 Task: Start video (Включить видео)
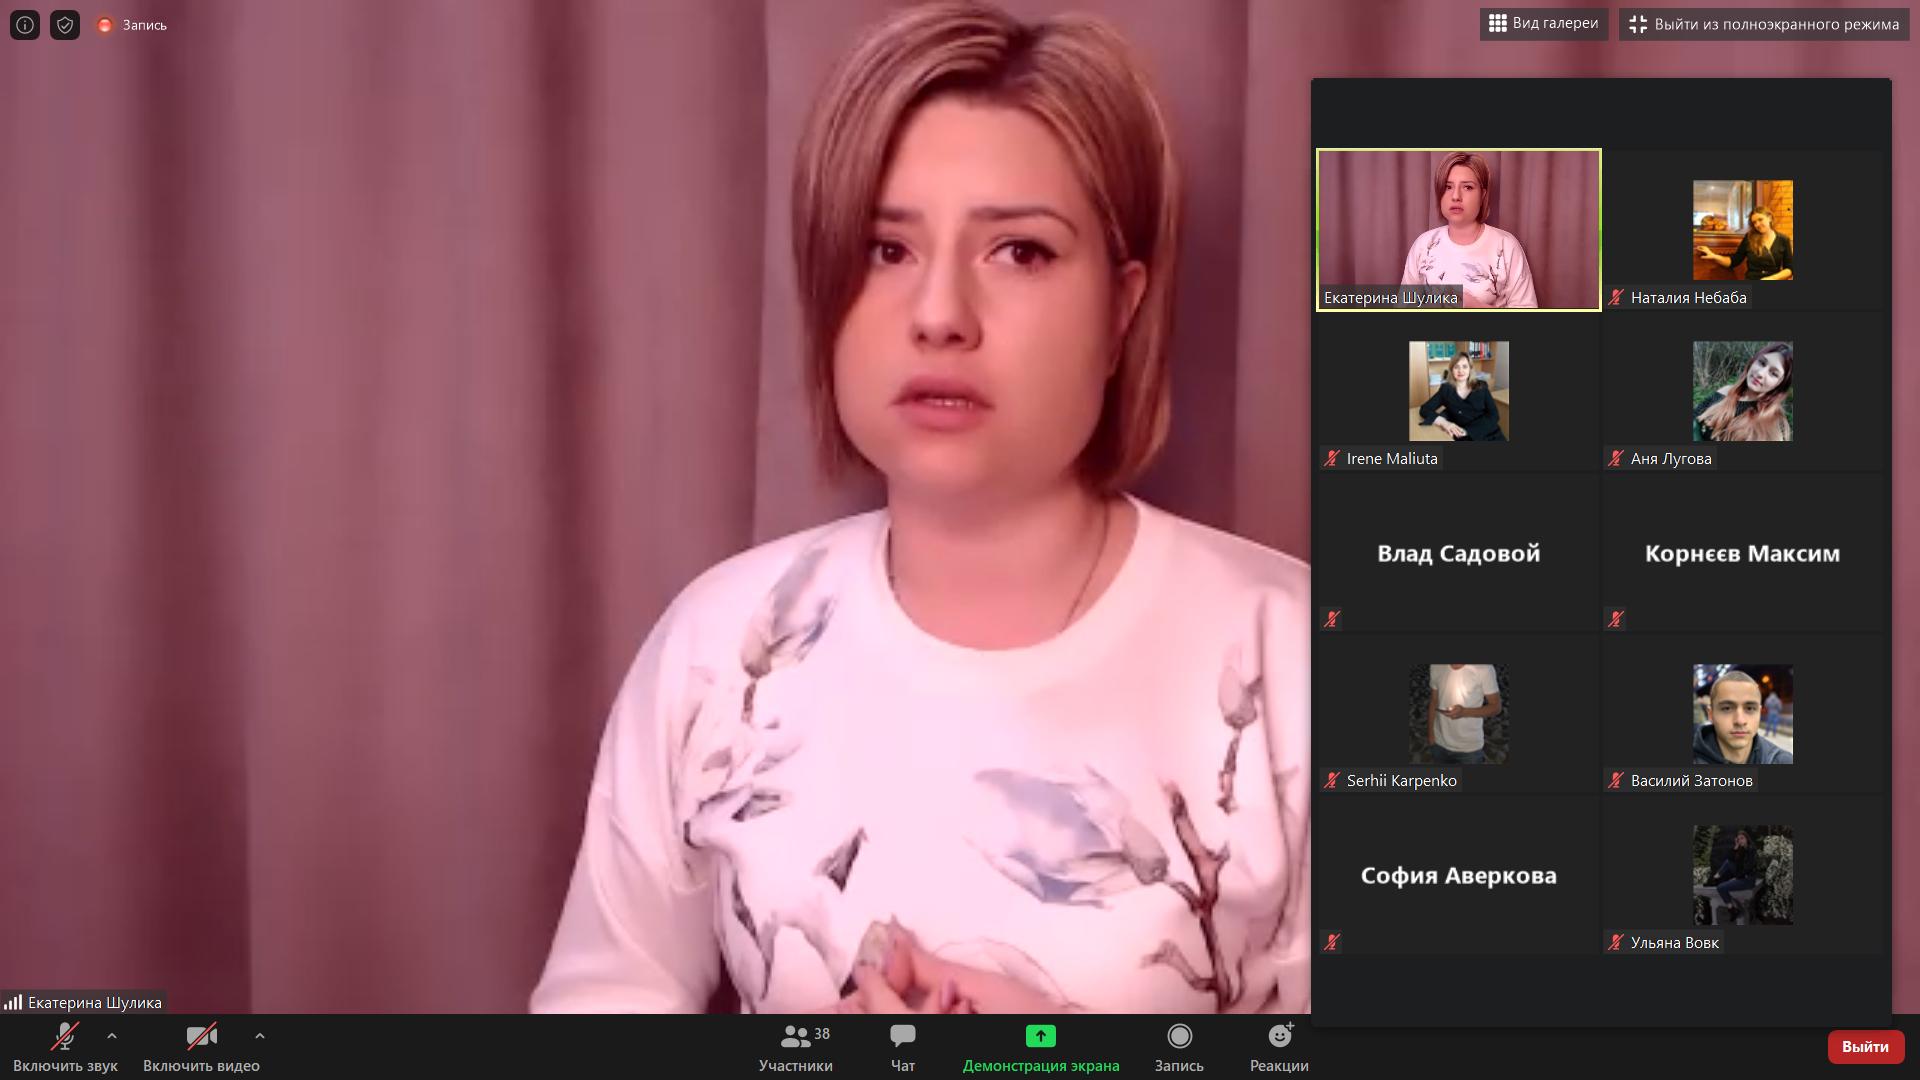pos(201,1047)
